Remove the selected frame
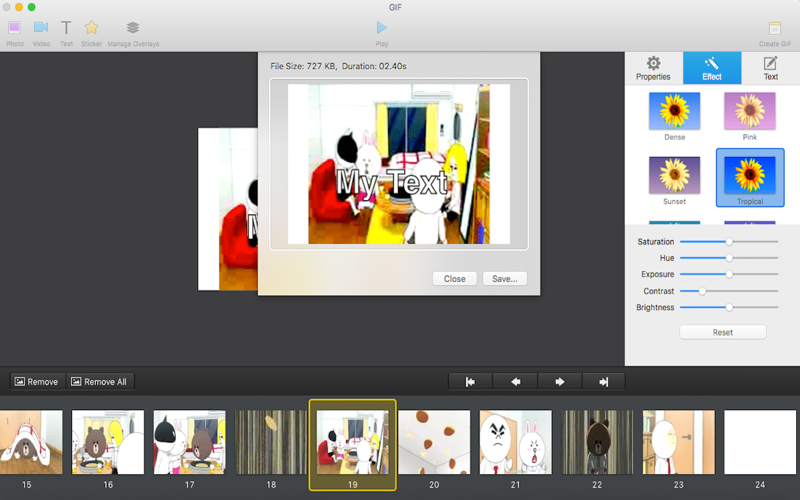 (x=38, y=382)
